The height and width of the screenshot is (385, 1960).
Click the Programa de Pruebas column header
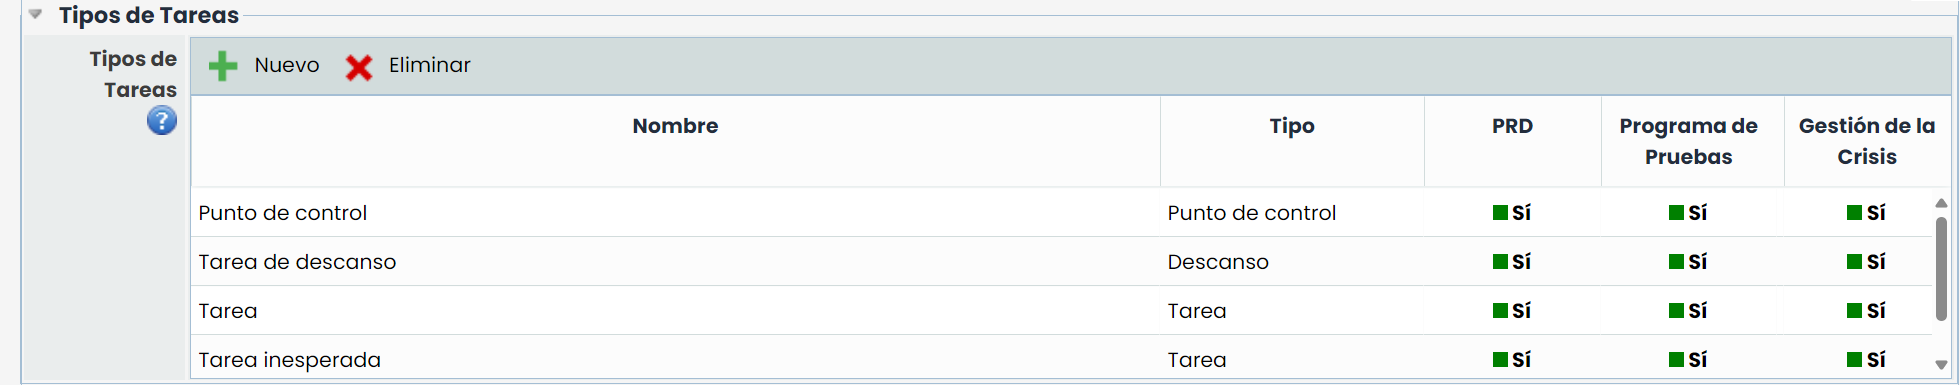point(1688,141)
